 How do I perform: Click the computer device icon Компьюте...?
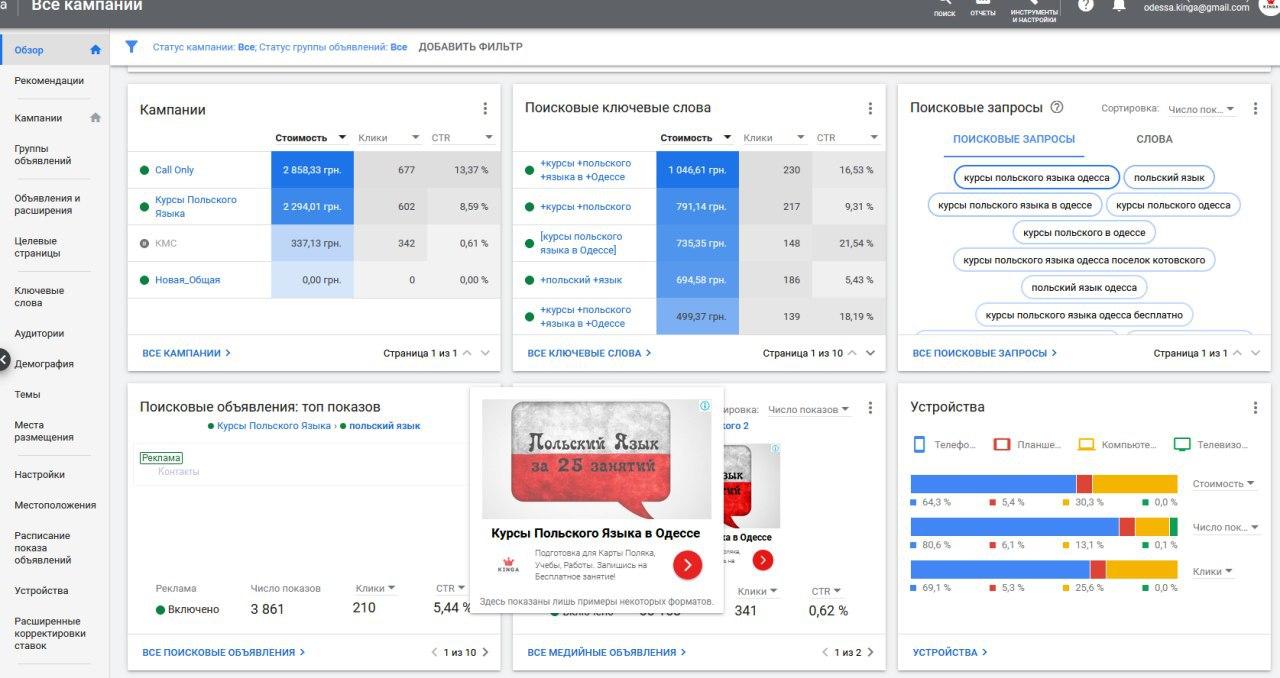1086,444
